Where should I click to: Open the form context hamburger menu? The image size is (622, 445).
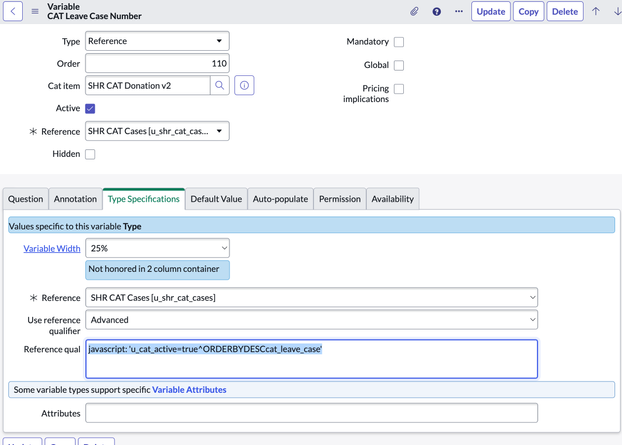pos(35,12)
